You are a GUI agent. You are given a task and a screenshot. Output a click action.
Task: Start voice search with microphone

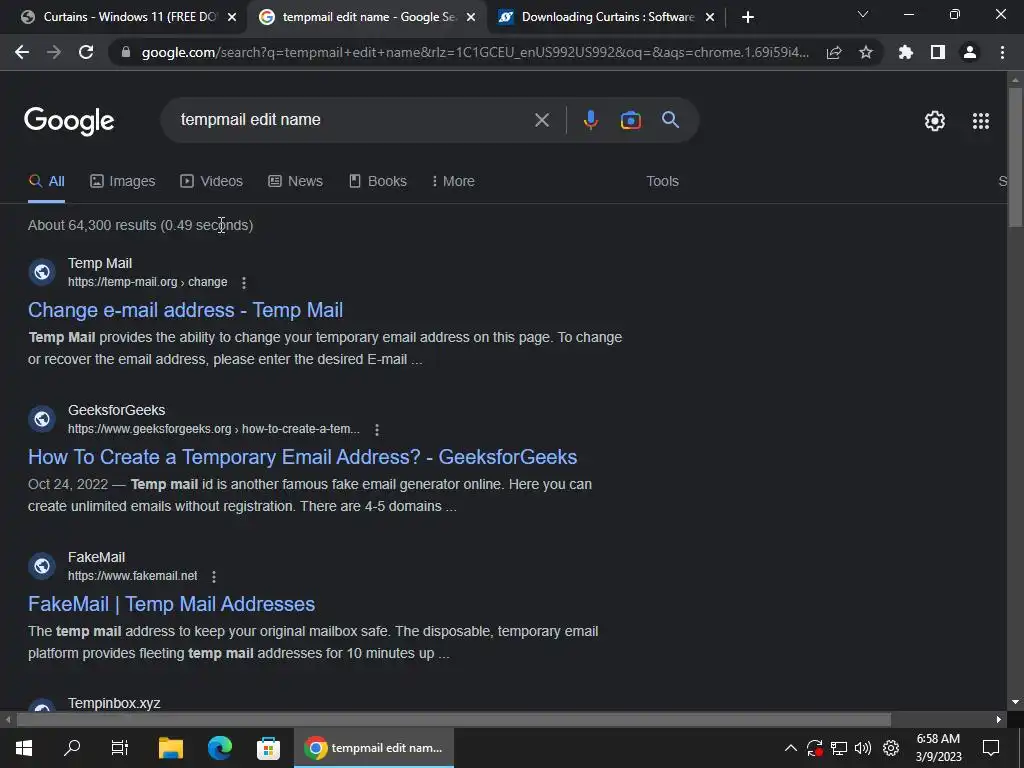pyautogui.click(x=590, y=120)
